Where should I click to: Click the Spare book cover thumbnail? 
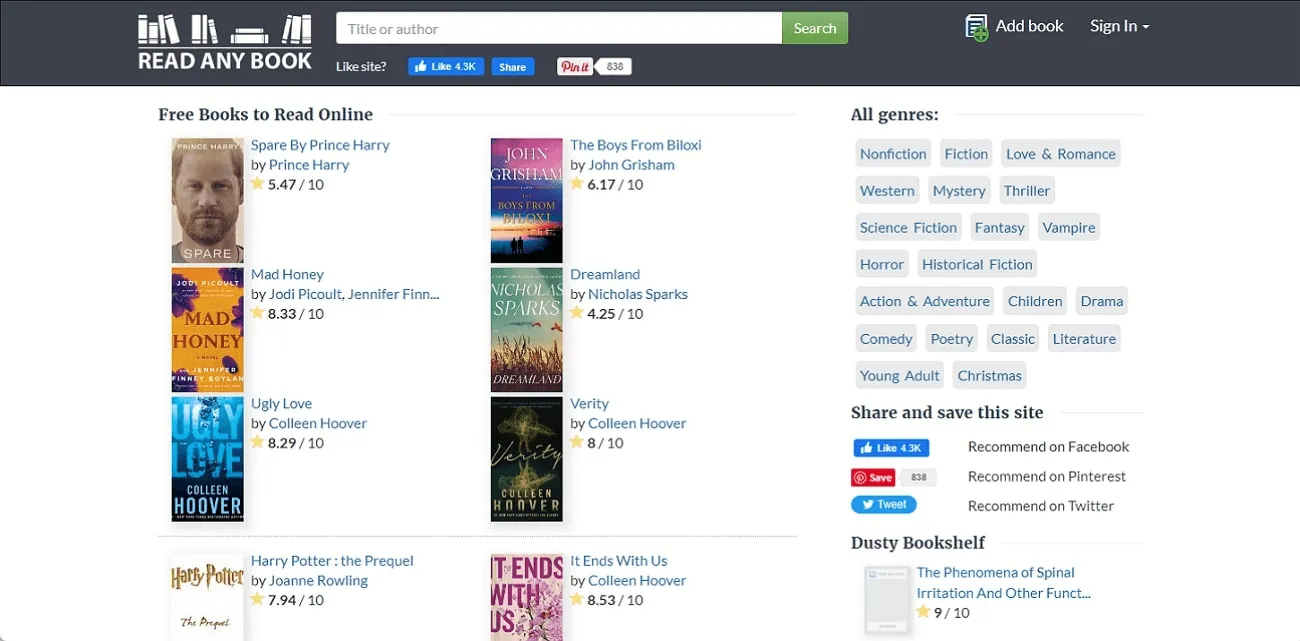207,201
